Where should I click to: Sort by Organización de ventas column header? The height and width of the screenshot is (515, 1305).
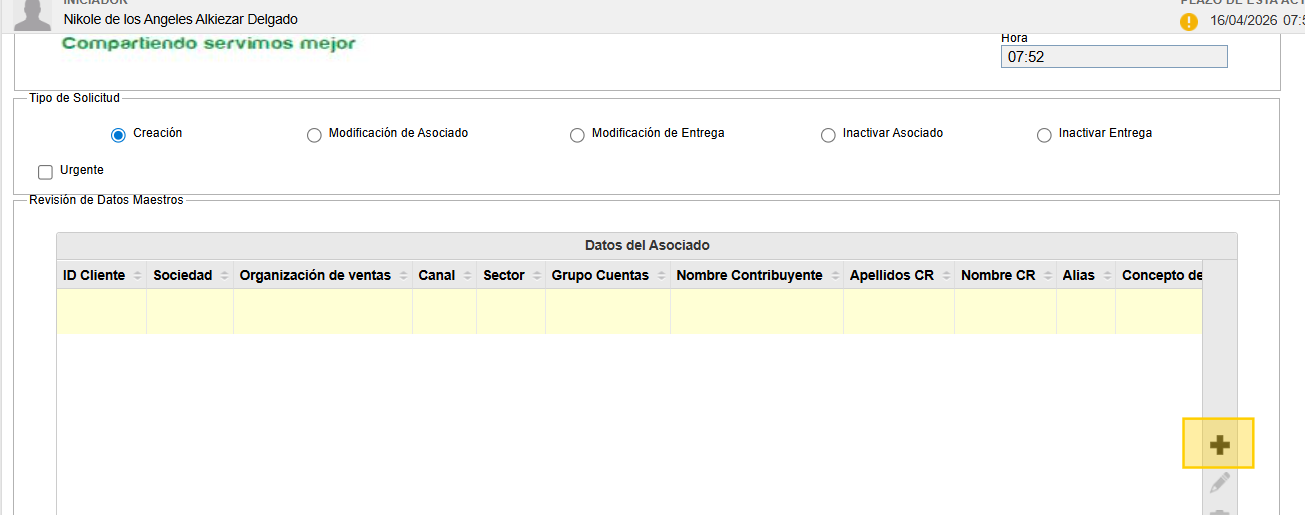click(315, 275)
